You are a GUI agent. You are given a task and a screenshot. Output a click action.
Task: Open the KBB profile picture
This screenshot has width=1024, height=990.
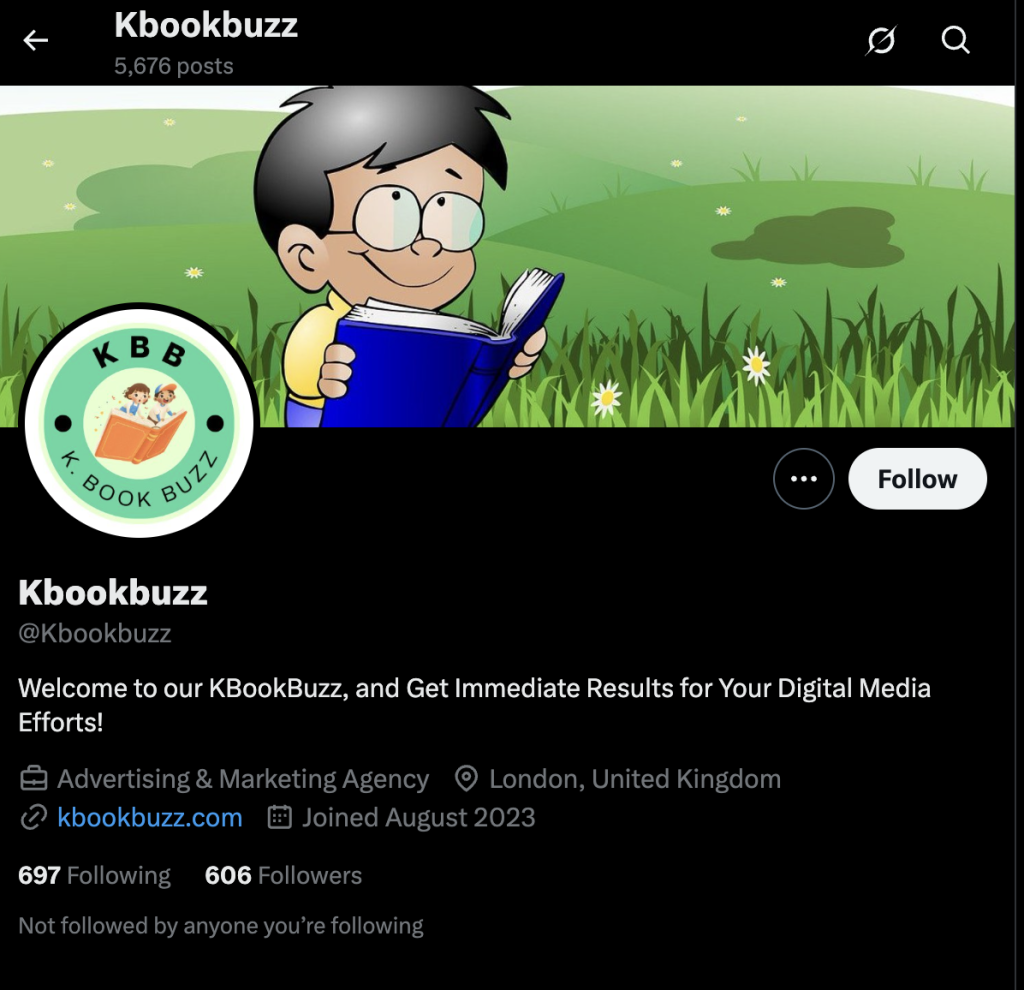(139, 423)
